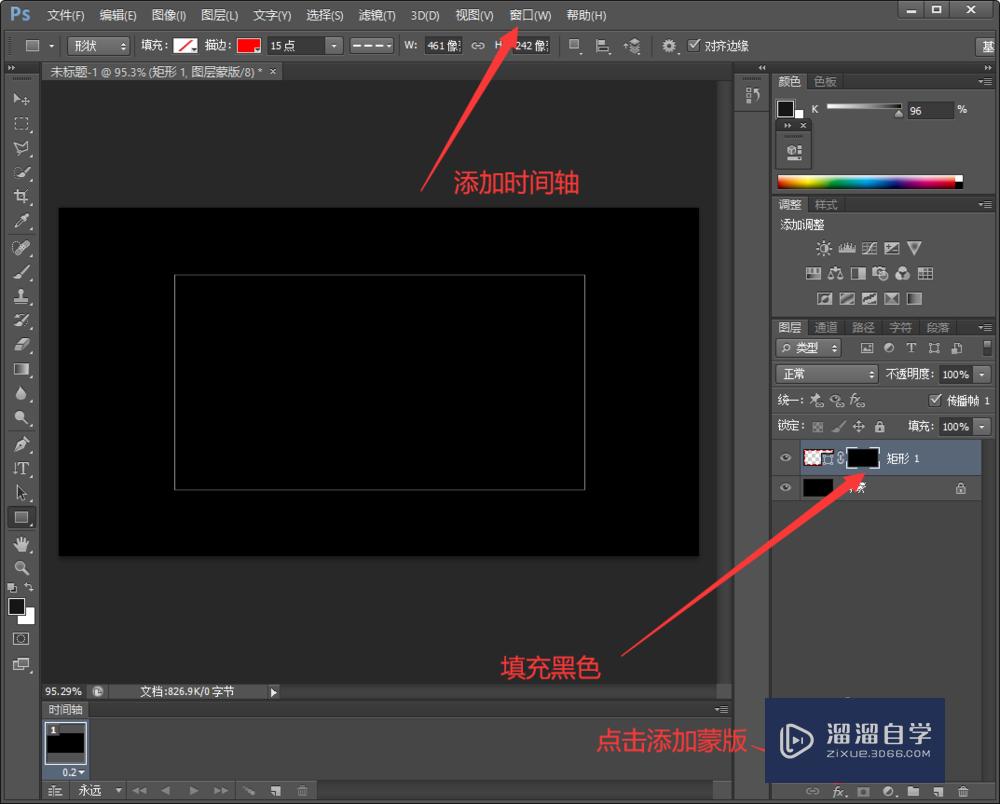
Task: Change screen mode from toolbar
Action: point(21,664)
